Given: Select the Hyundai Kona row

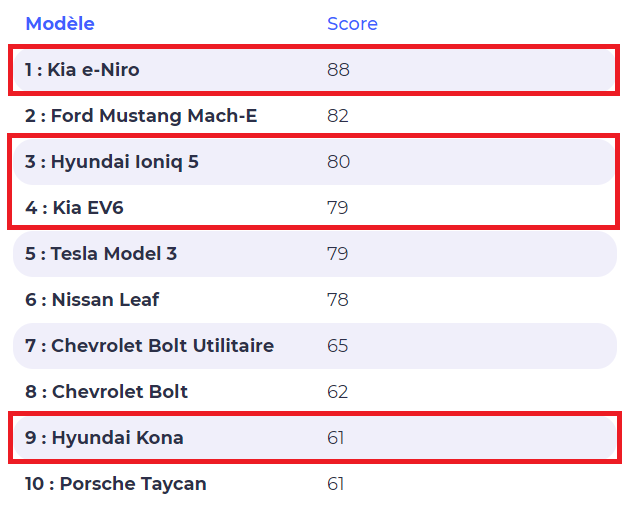Looking at the screenshot, I should pyautogui.click(x=315, y=438).
